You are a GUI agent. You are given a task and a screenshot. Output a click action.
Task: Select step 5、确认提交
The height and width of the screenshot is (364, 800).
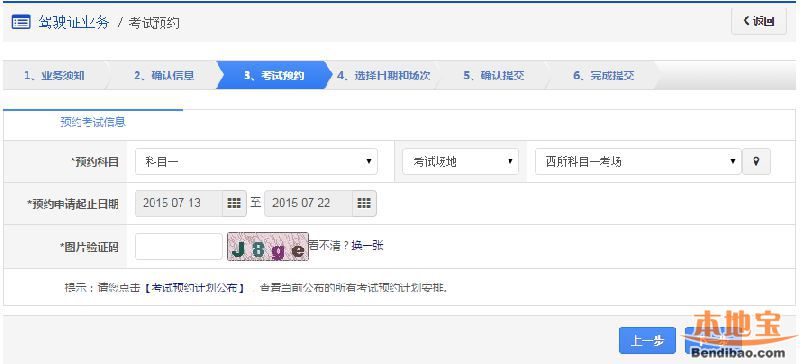(493, 76)
